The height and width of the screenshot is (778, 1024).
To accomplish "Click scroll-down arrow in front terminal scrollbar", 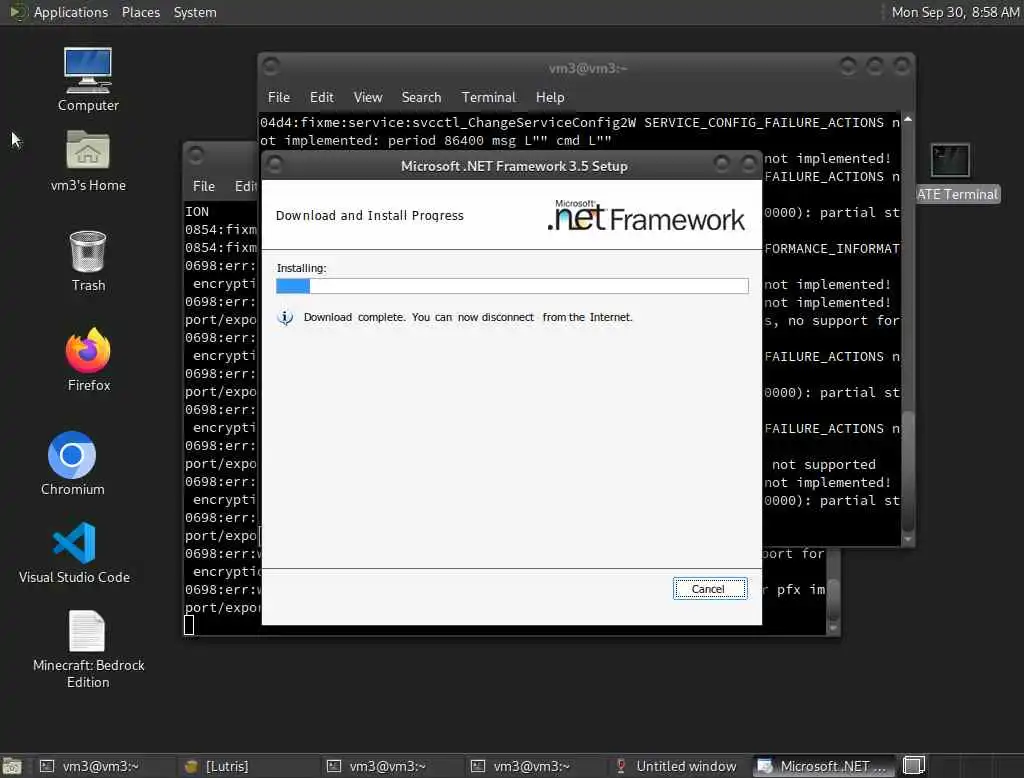I will pyautogui.click(x=907, y=540).
